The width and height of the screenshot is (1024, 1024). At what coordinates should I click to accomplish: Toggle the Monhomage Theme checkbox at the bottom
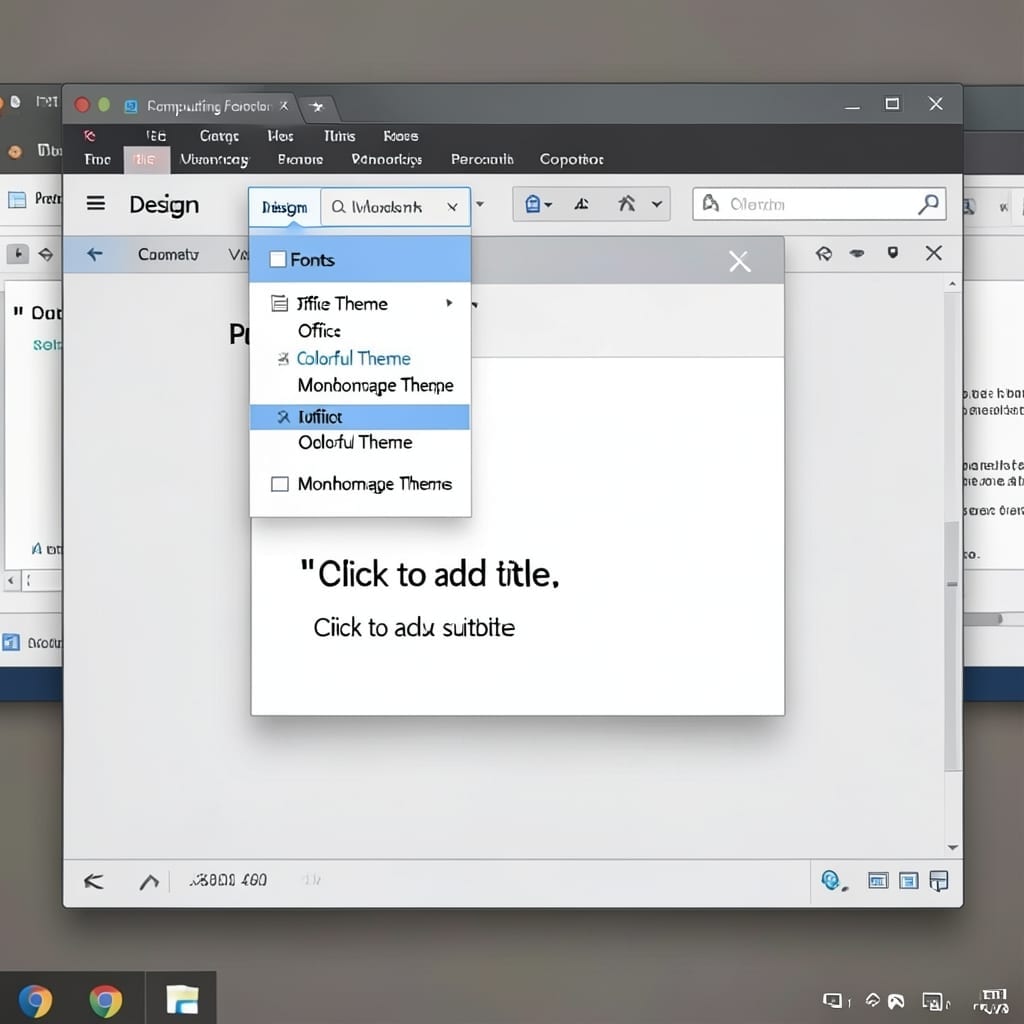pyautogui.click(x=280, y=484)
